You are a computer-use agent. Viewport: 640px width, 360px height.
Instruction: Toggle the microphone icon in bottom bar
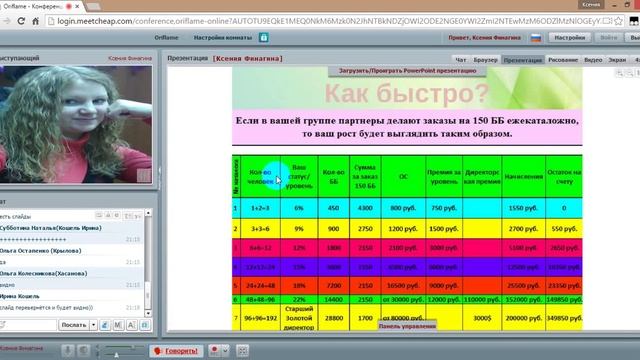click(68, 351)
